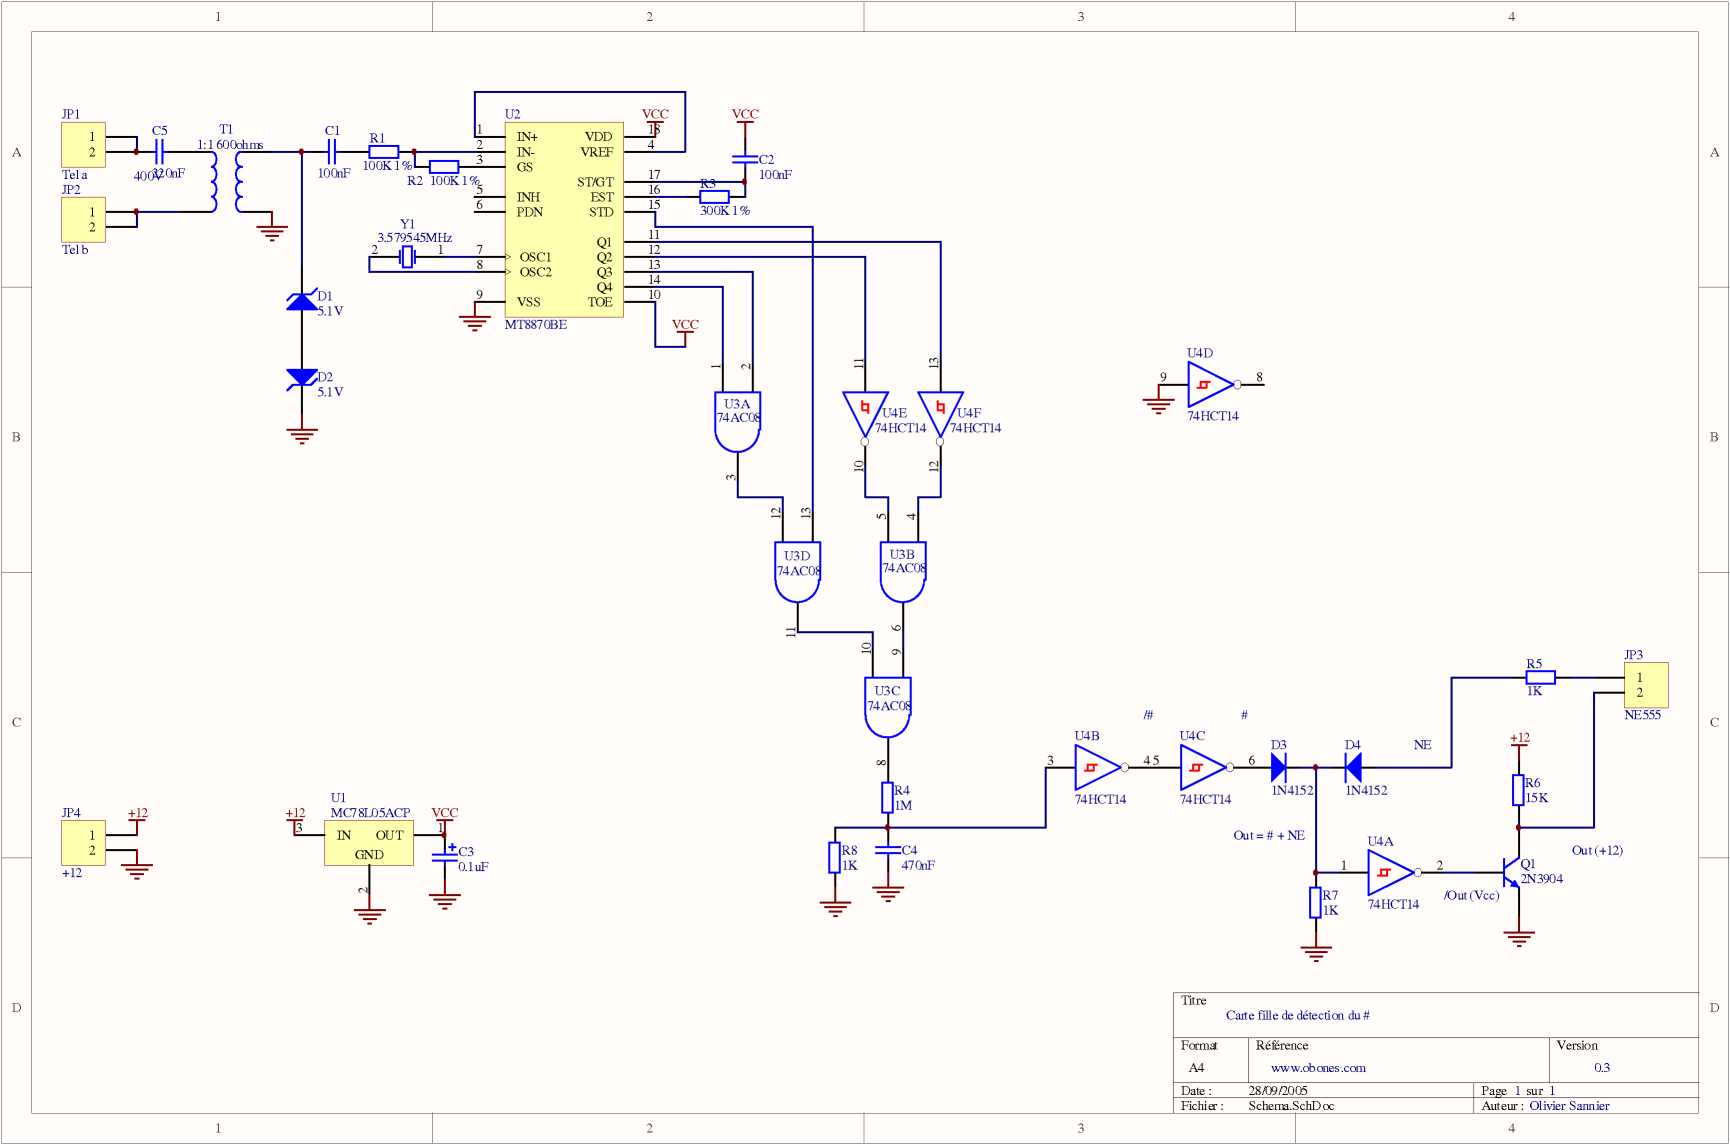Select the R3 300K resistor
Image resolution: width=1730 pixels, height=1145 pixels.
point(714,197)
